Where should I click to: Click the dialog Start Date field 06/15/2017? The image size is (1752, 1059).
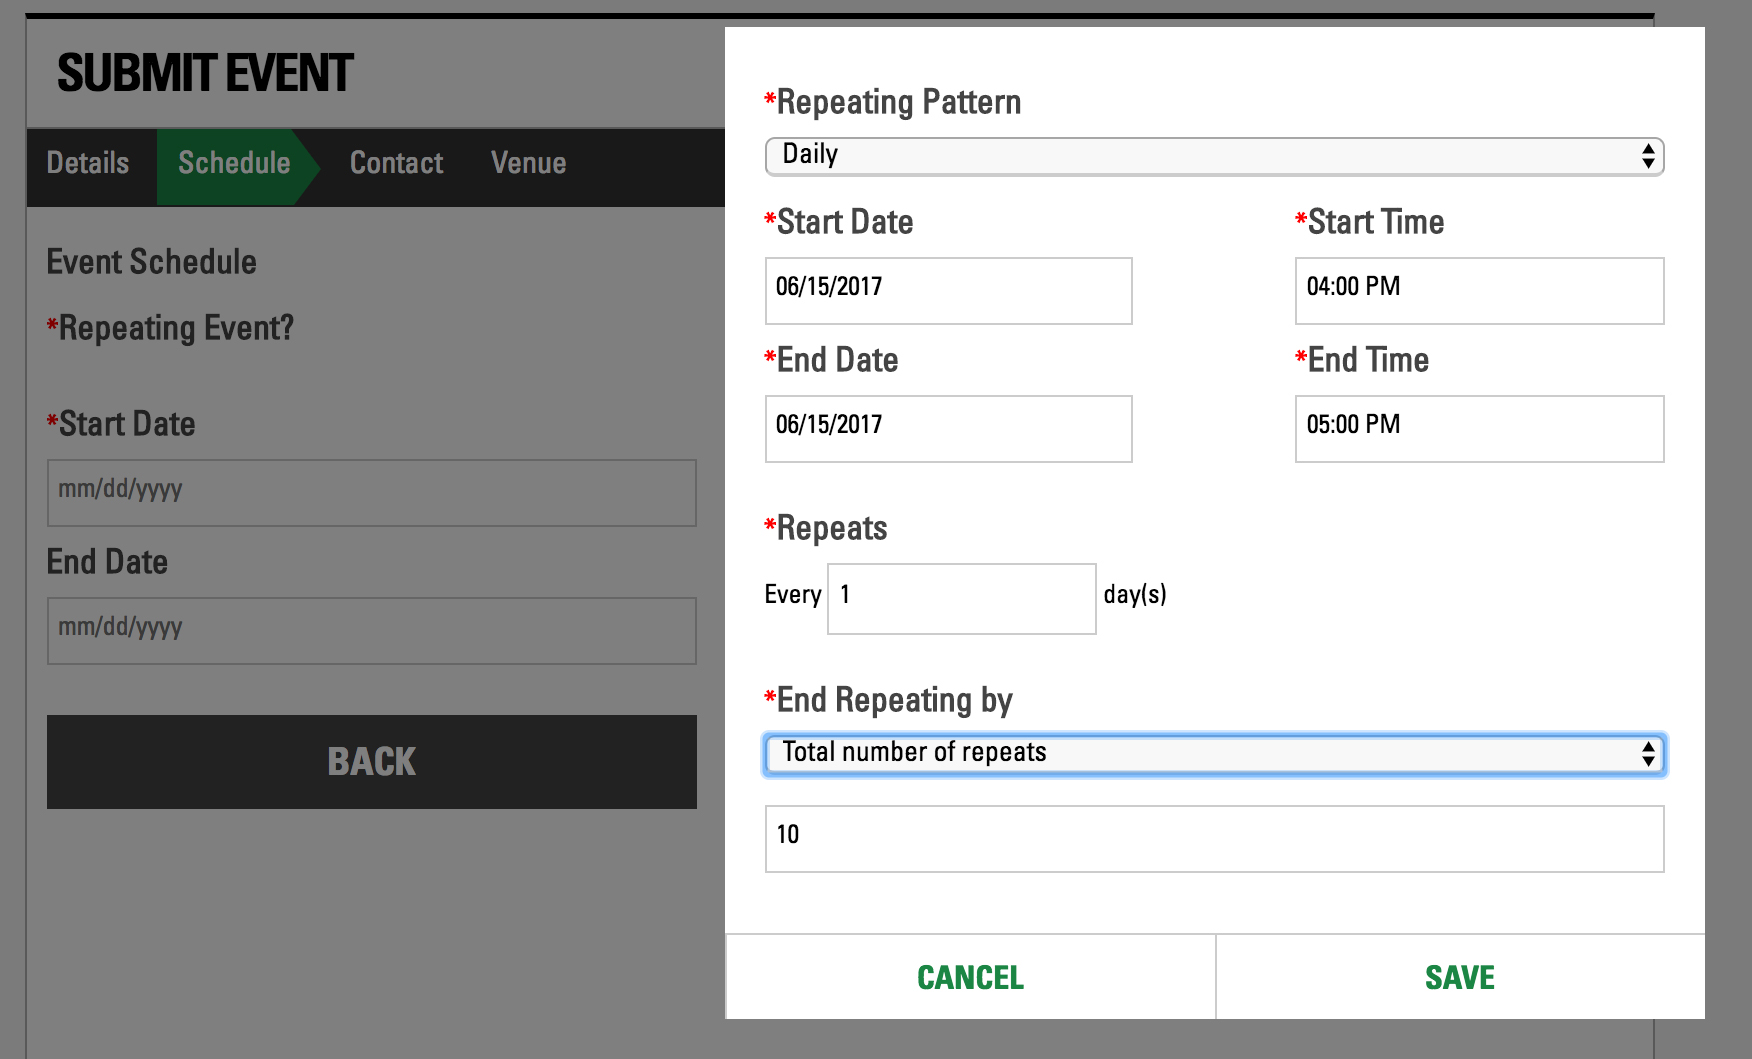pos(948,291)
